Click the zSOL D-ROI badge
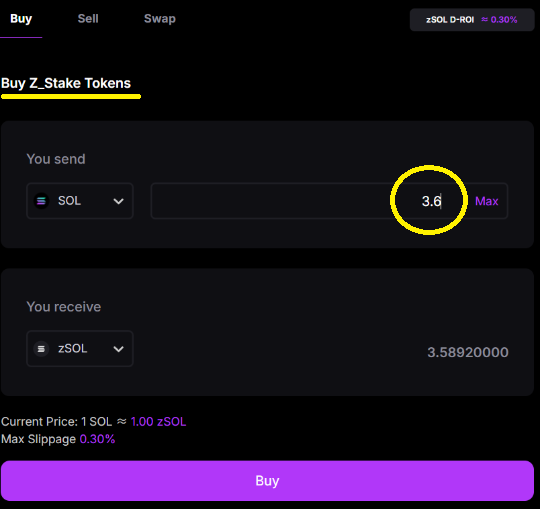This screenshot has width=540, height=509. click(472, 20)
